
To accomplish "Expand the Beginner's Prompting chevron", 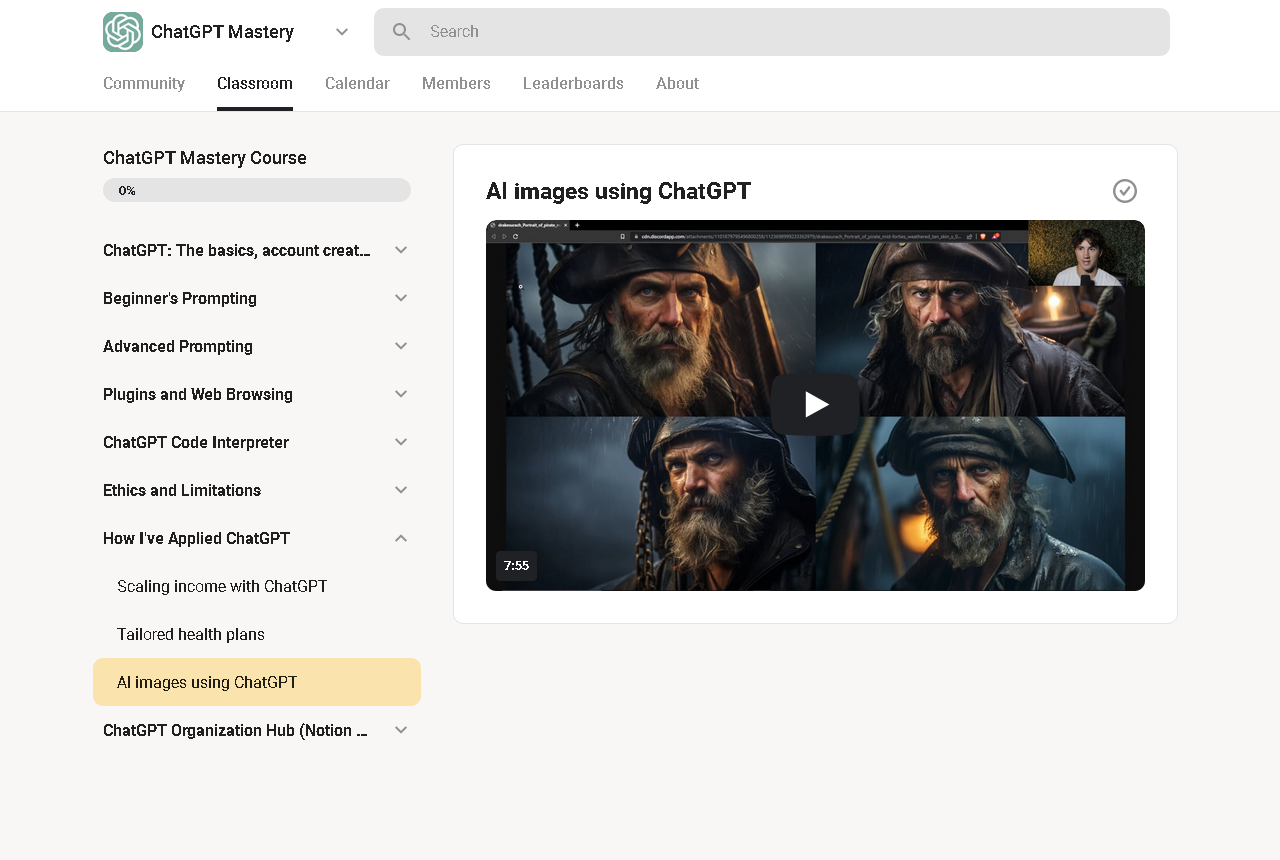I will (x=401, y=298).
